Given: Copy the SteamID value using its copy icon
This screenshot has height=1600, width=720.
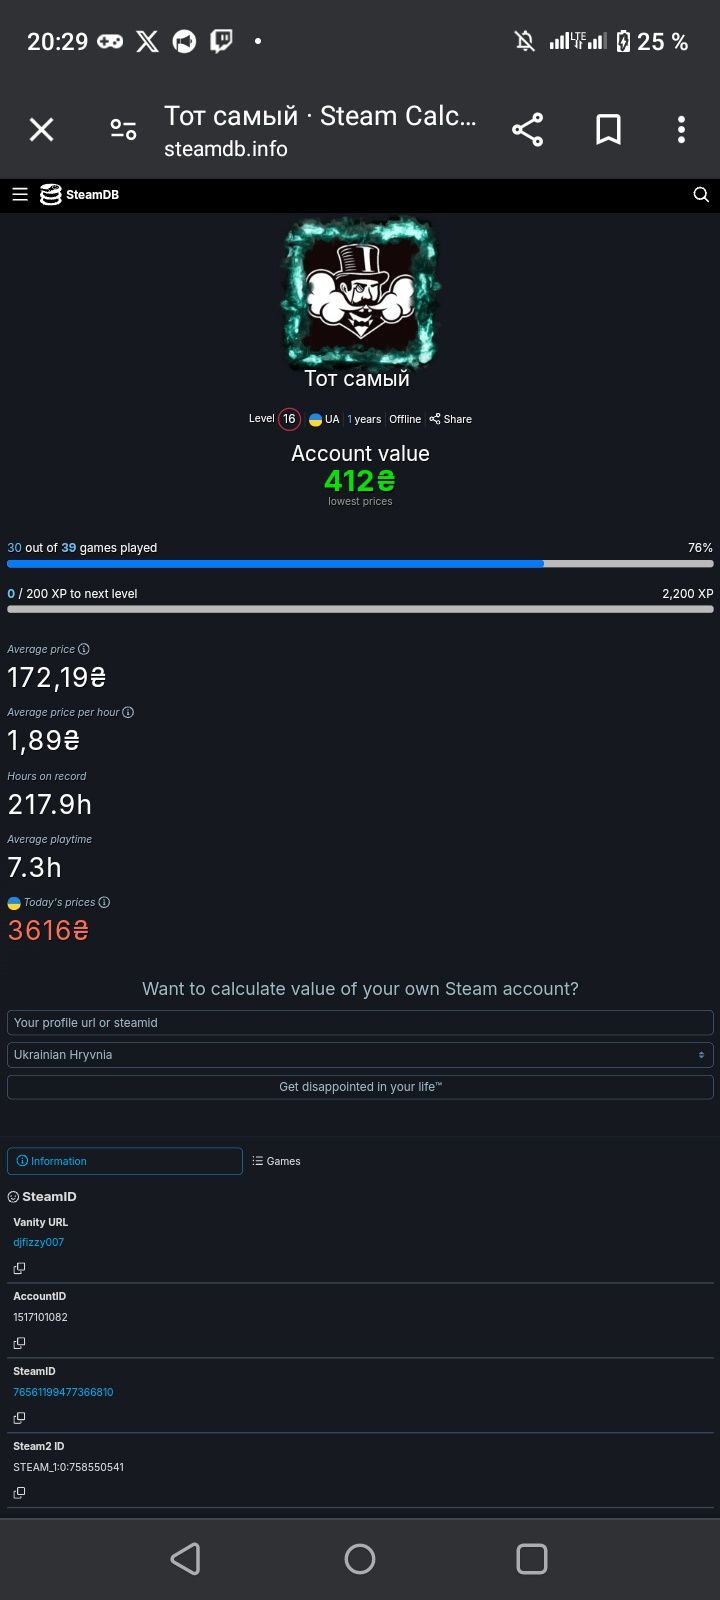Looking at the screenshot, I should pyautogui.click(x=19, y=1418).
